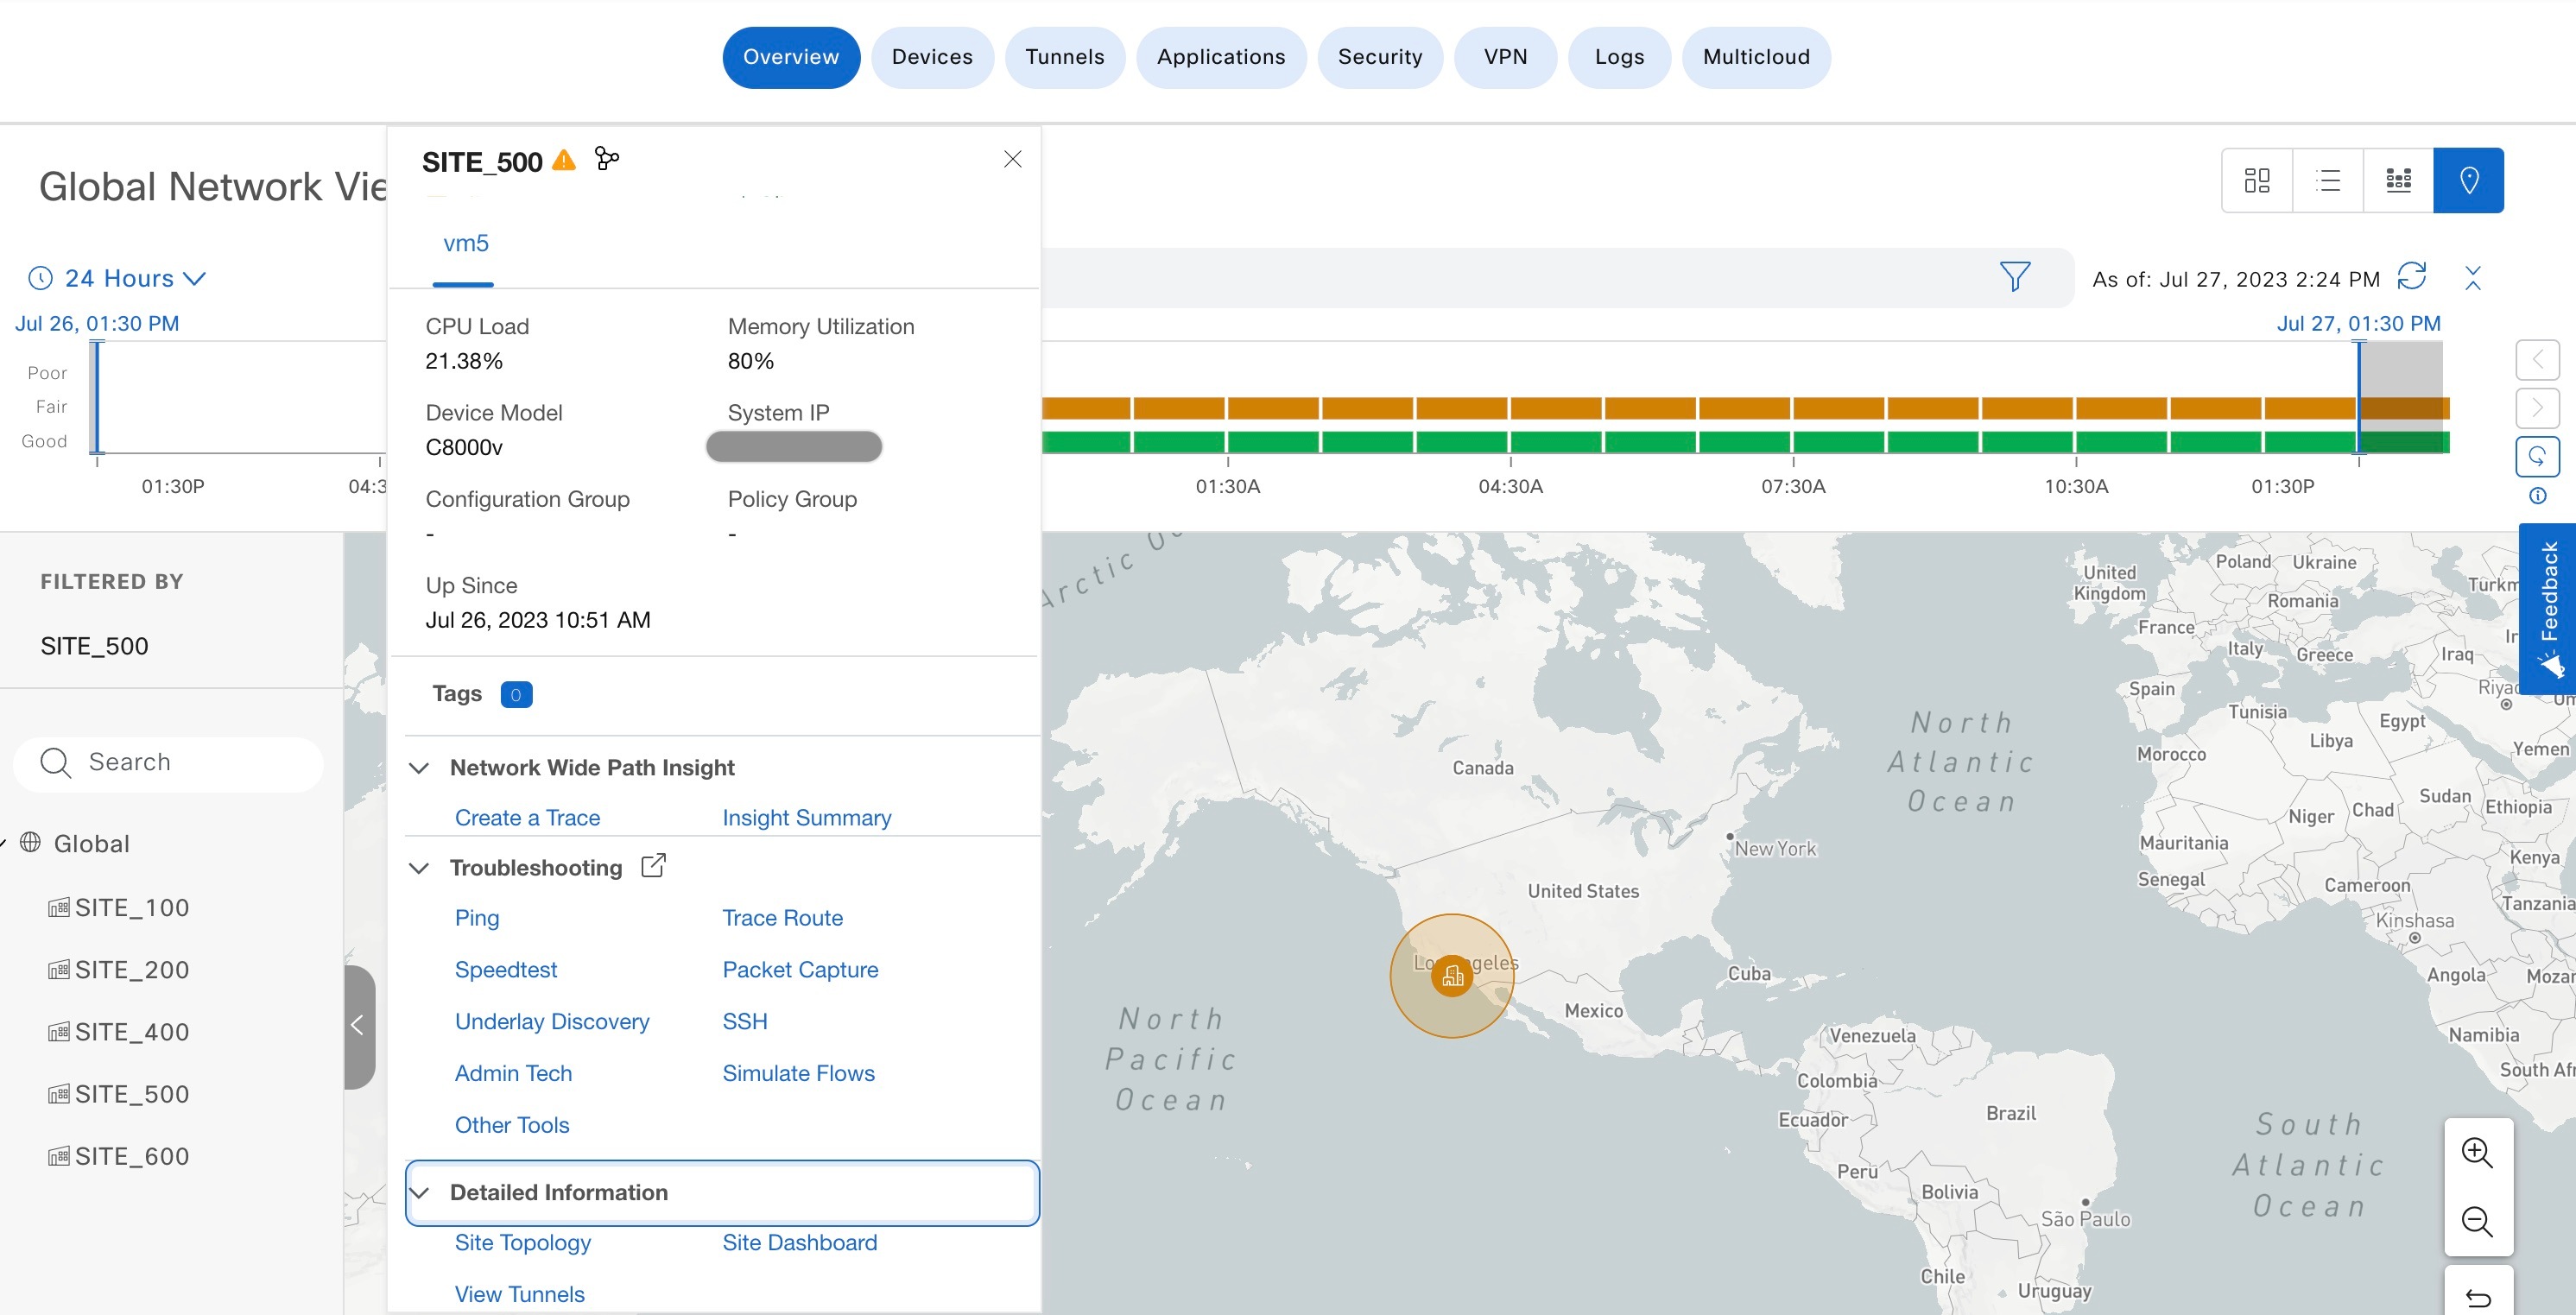Open site topology via the network icon beside SITE_500
This screenshot has height=1315, width=2576.
coord(607,158)
